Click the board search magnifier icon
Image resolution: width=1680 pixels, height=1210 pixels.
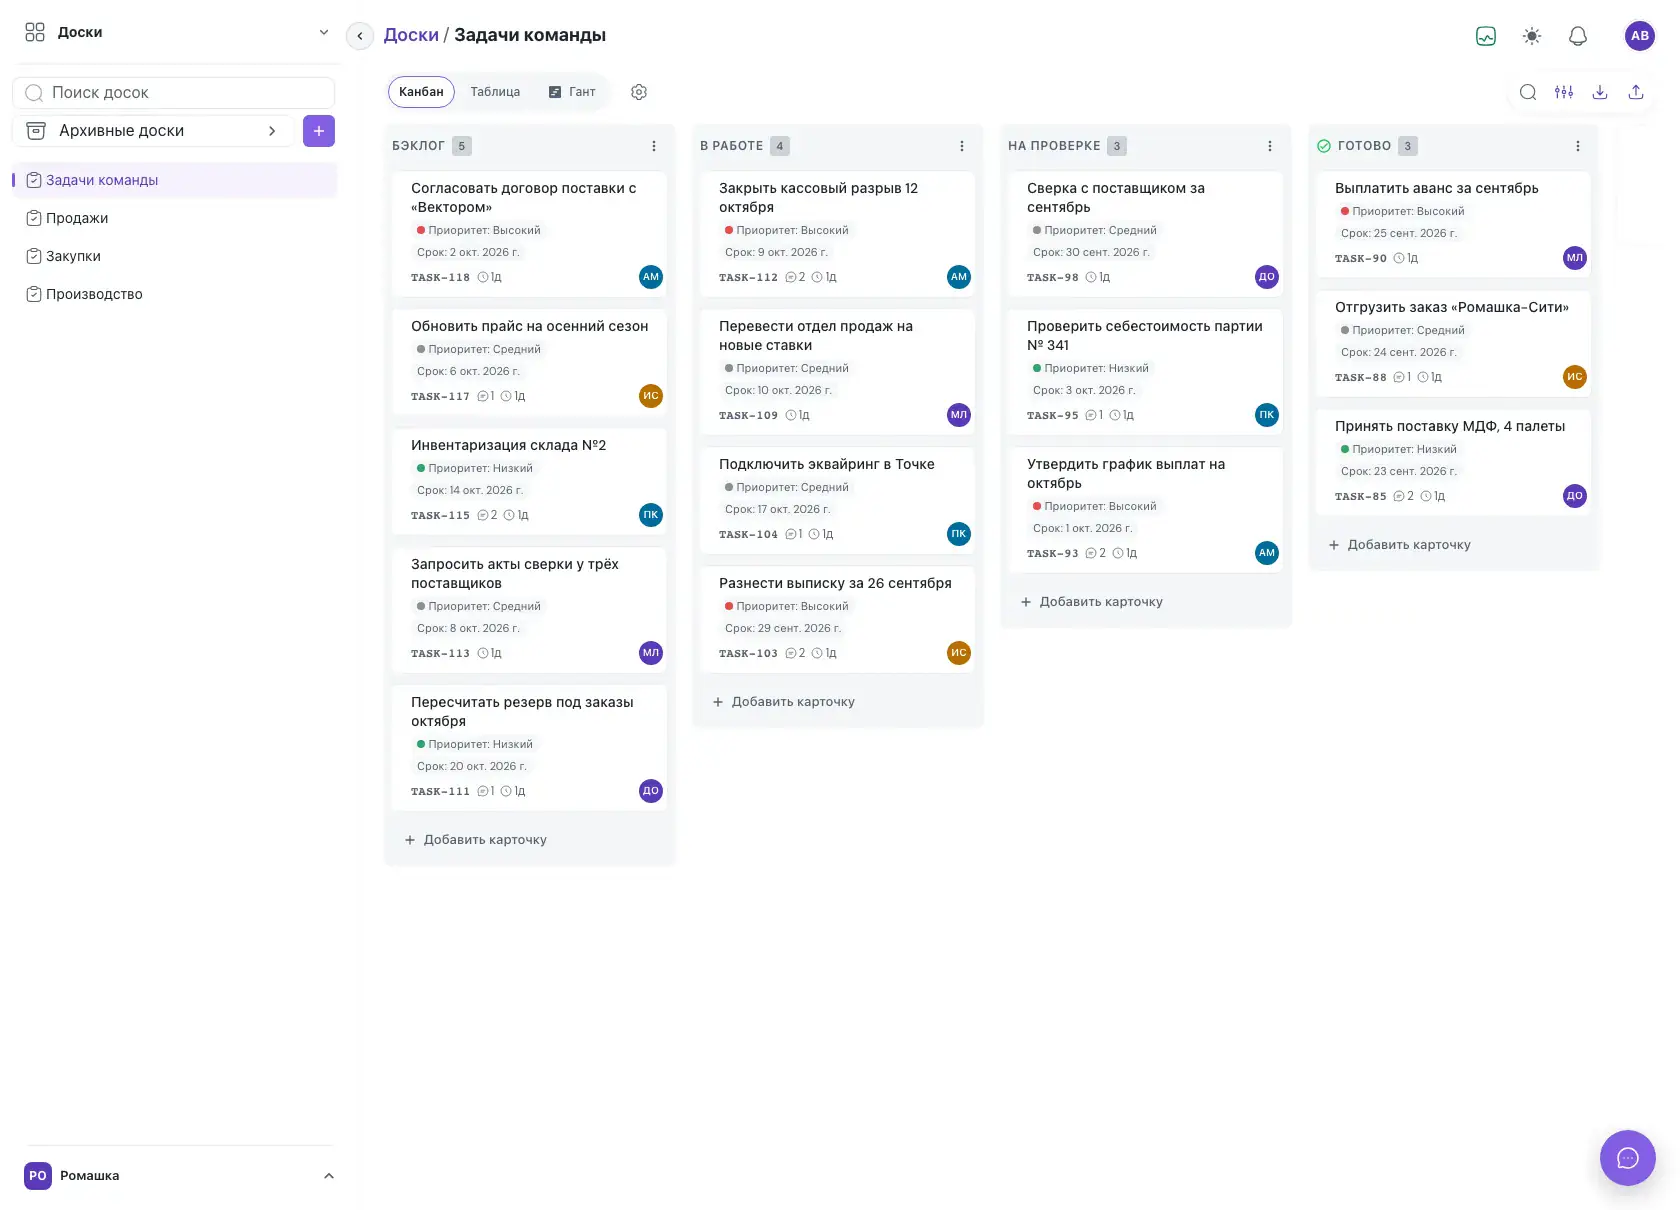click(1528, 92)
